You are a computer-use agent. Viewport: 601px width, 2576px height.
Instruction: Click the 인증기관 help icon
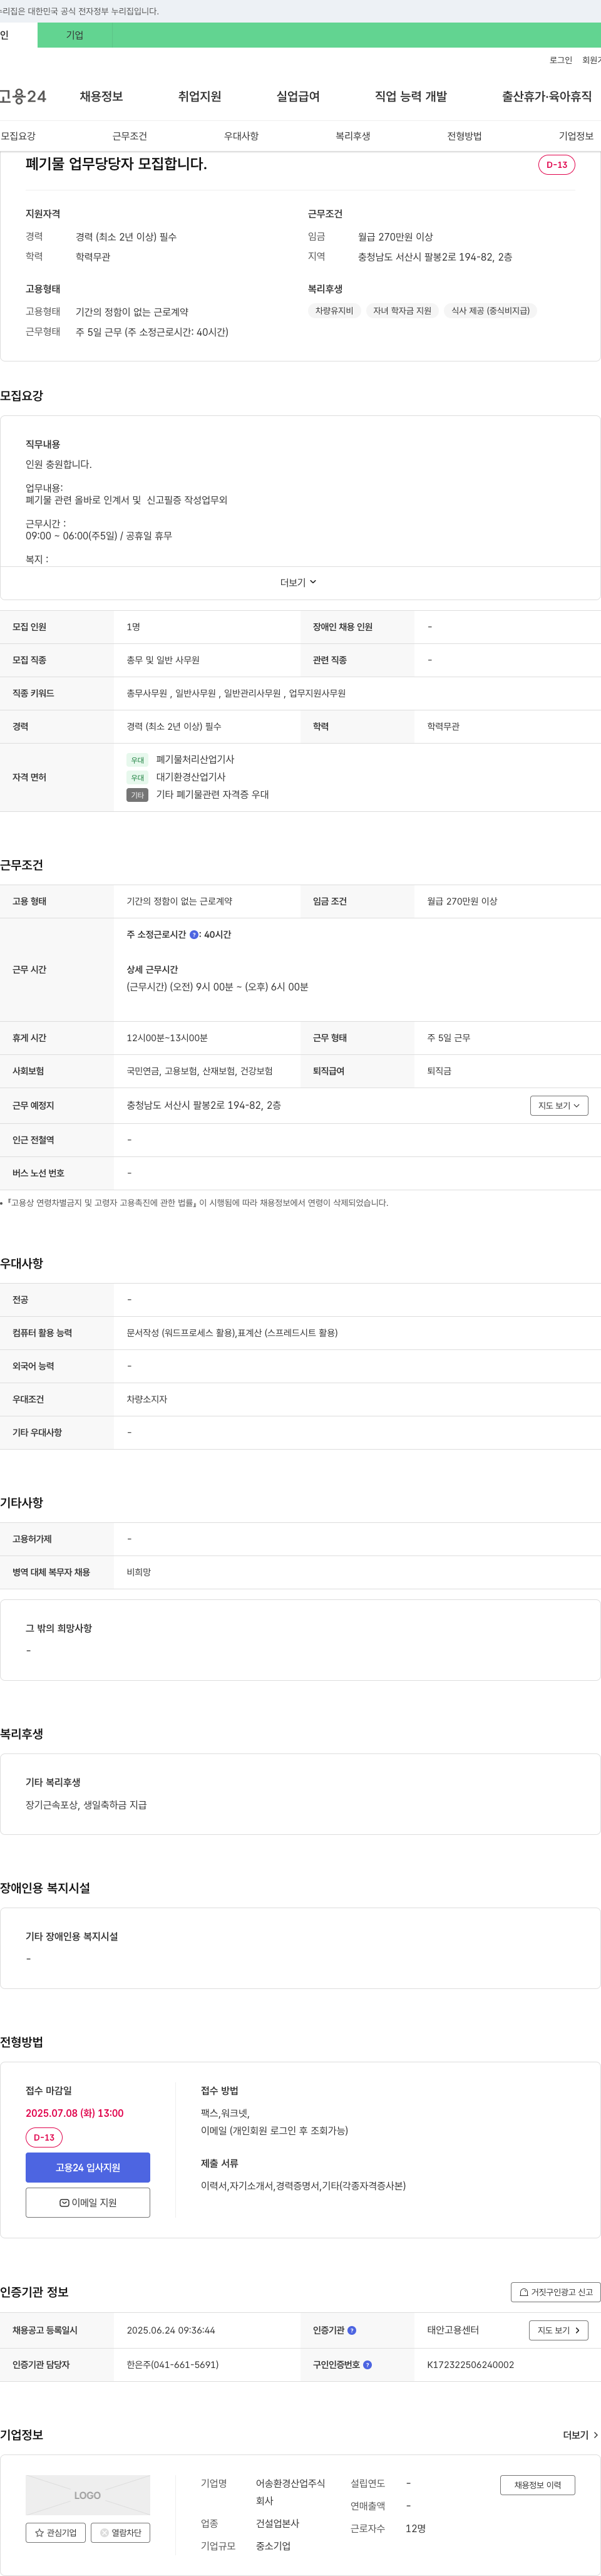pos(352,2330)
